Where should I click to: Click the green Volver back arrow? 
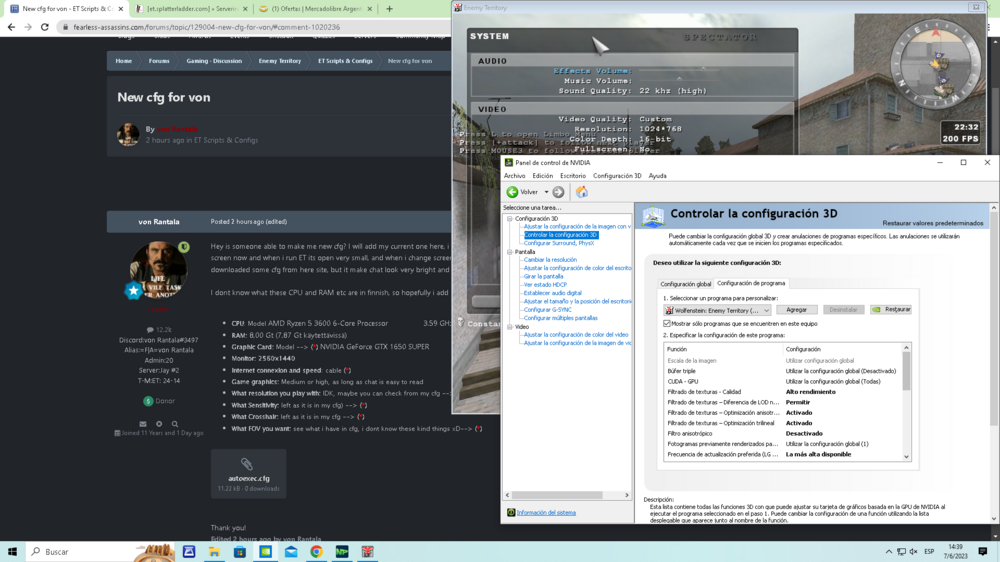(x=512, y=192)
